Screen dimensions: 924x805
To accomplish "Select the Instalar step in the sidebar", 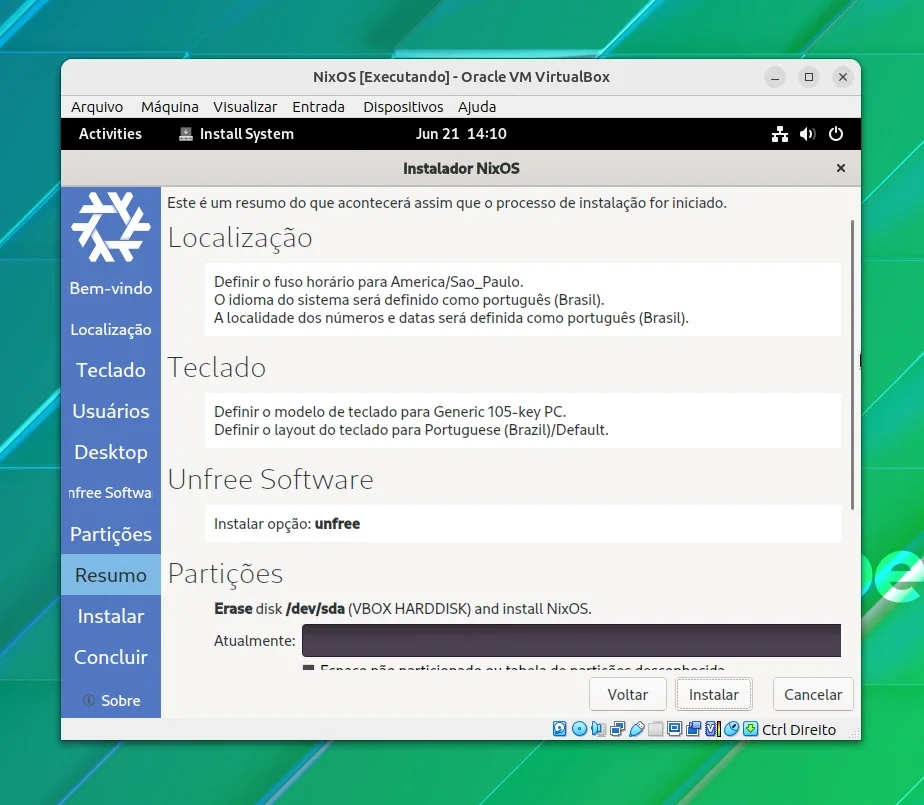I will coord(111,616).
